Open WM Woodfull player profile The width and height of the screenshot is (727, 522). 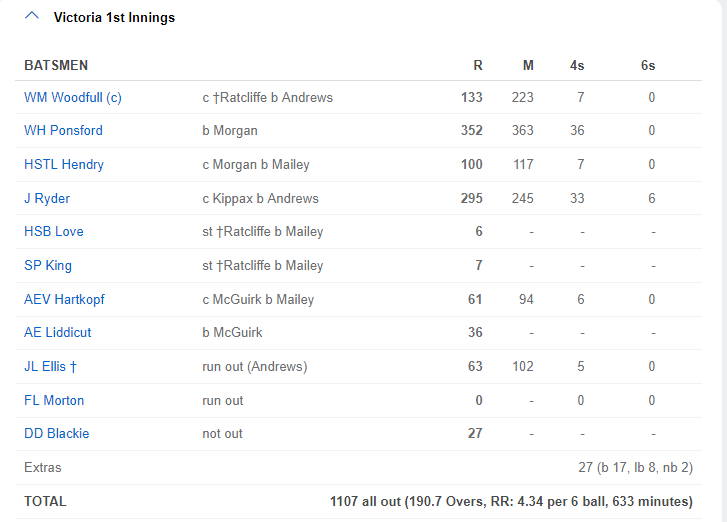tap(73, 97)
